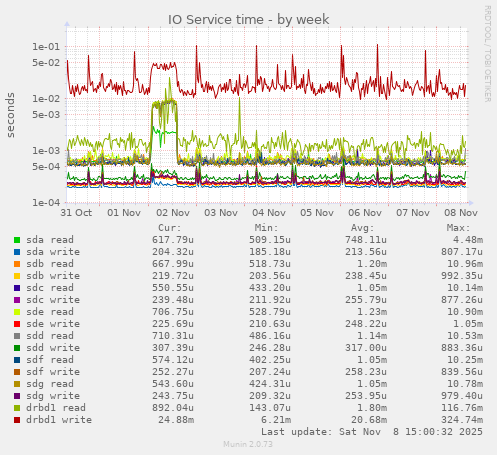The height and width of the screenshot is (455, 497).
Task: Click the 'sdb read' legend label
Action: coord(50,264)
